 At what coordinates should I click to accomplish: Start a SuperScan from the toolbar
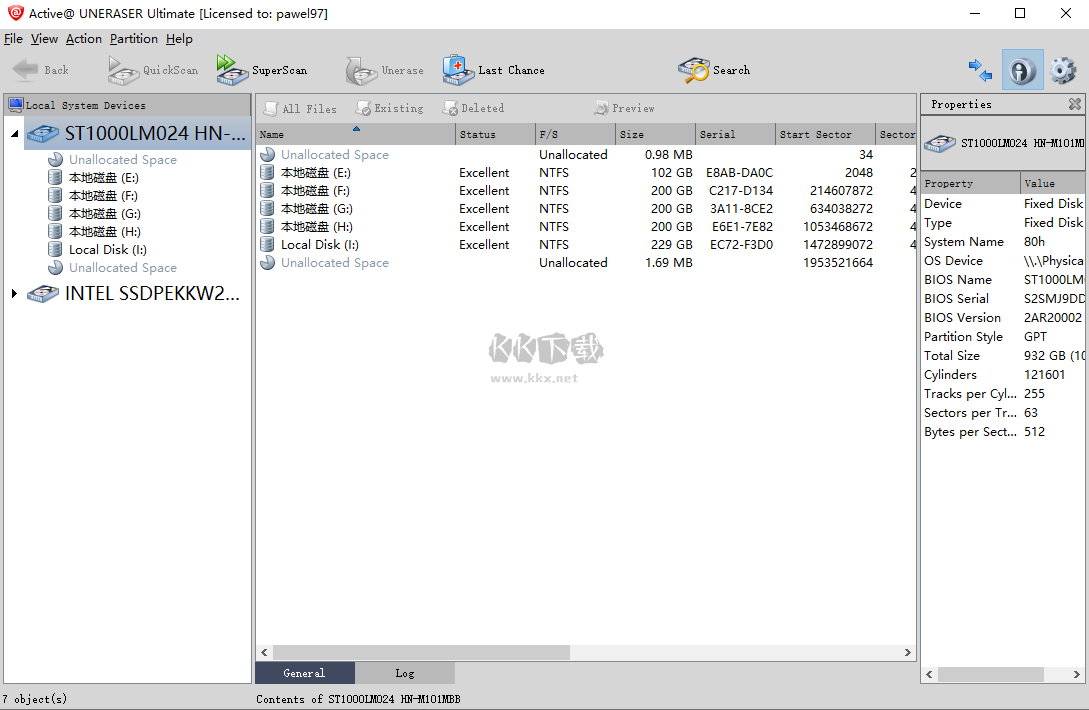[x=261, y=70]
